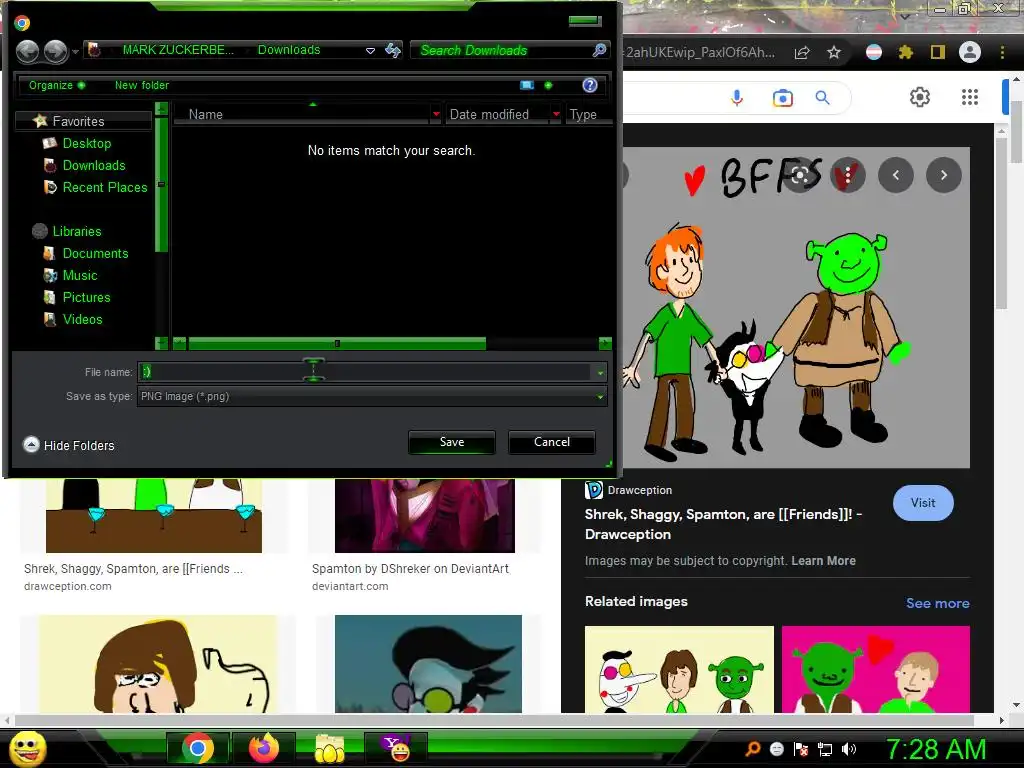
Task: Open the File name dropdown arrow
Action: tap(600, 373)
